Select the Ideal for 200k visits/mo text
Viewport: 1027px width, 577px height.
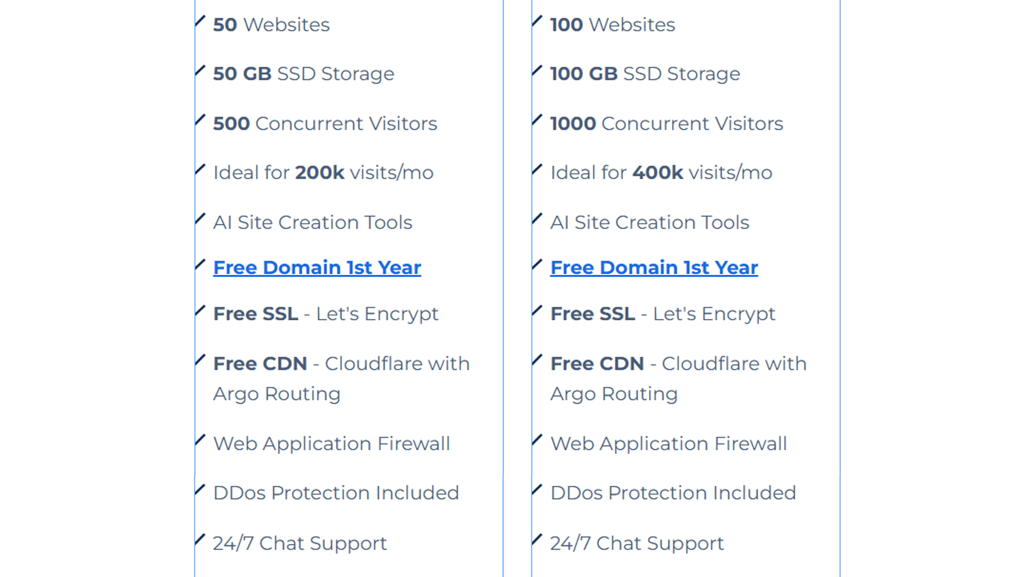click(x=323, y=173)
